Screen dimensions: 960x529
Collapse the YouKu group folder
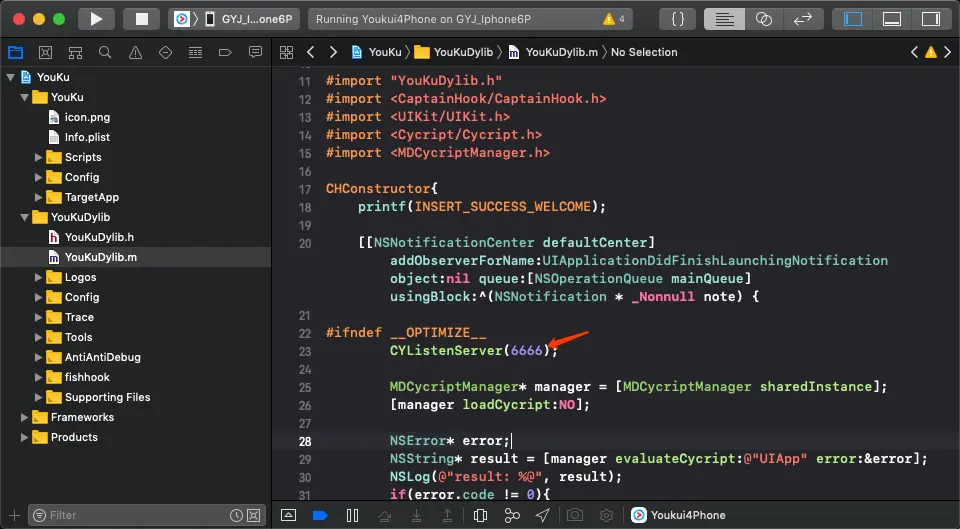click(x=24, y=97)
